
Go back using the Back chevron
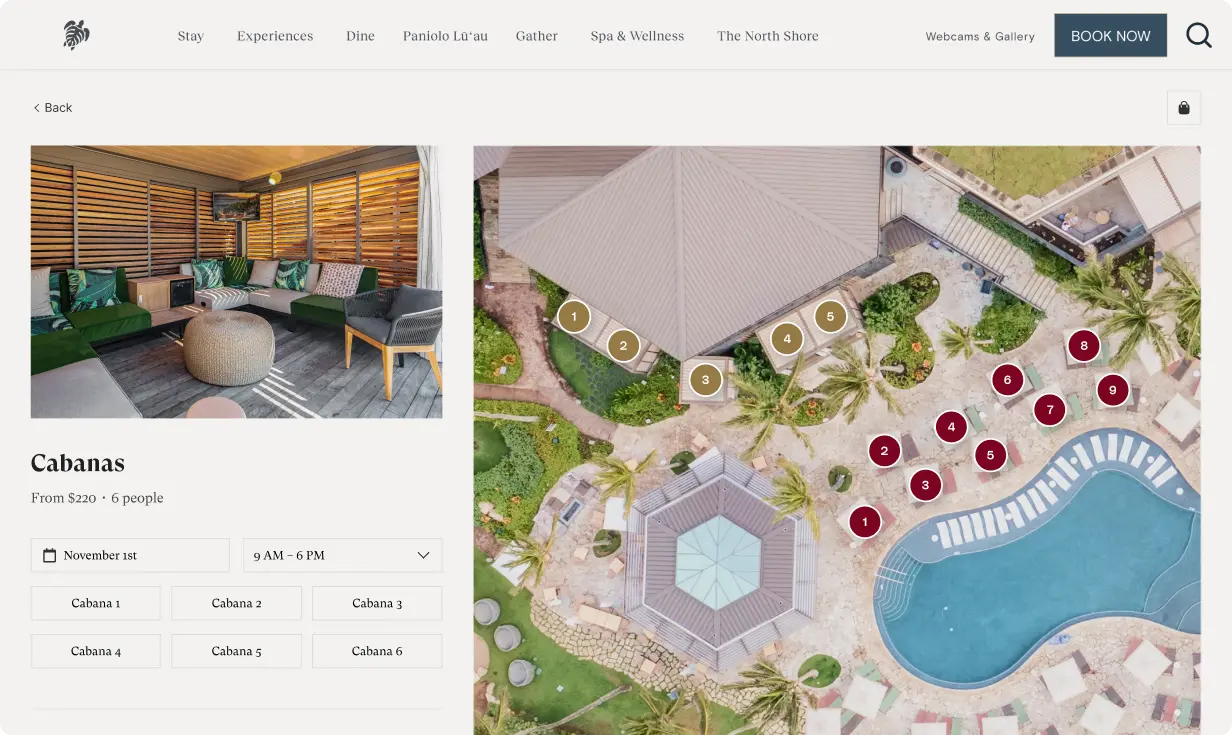[x=52, y=108]
